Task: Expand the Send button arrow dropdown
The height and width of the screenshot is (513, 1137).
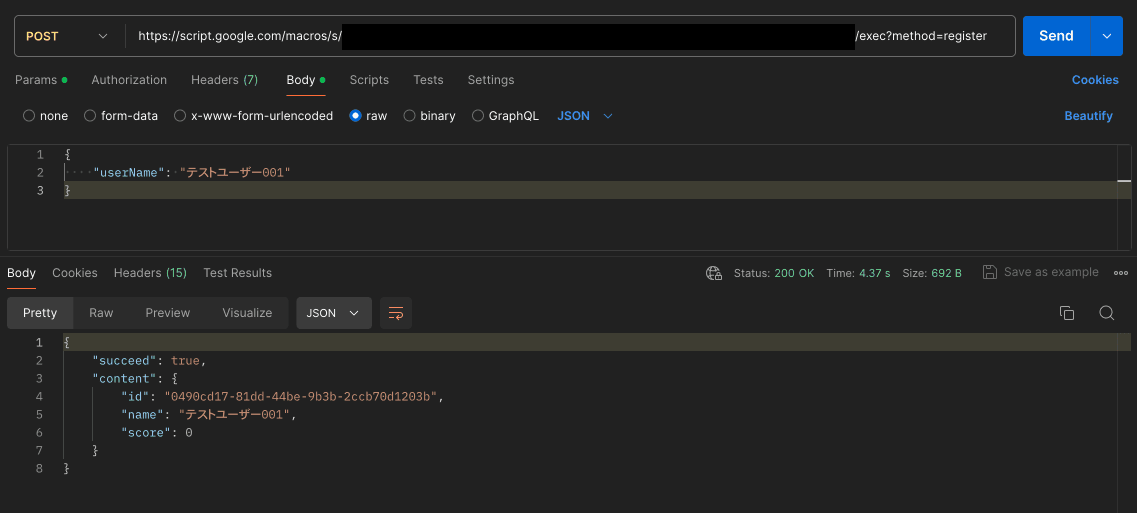Action: coord(1106,36)
